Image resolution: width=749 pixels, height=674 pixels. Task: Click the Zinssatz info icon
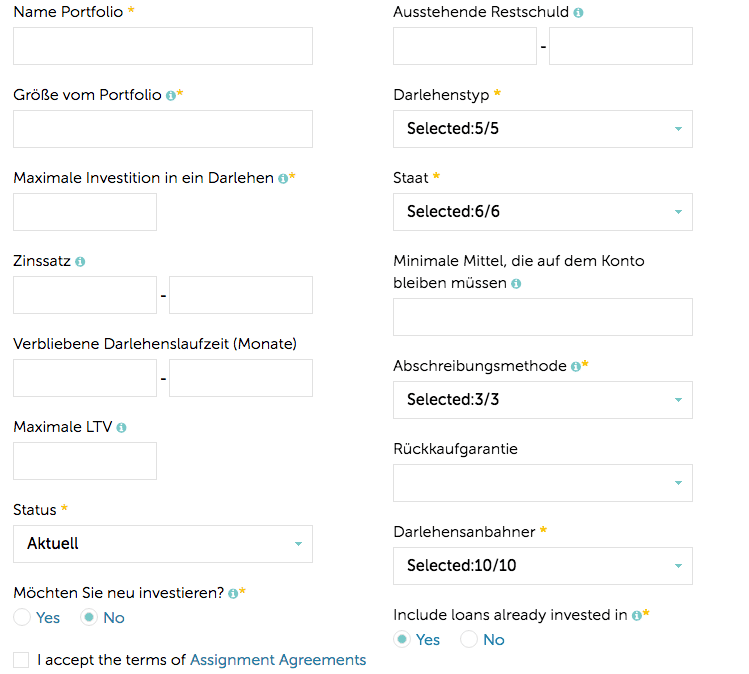click(x=80, y=262)
